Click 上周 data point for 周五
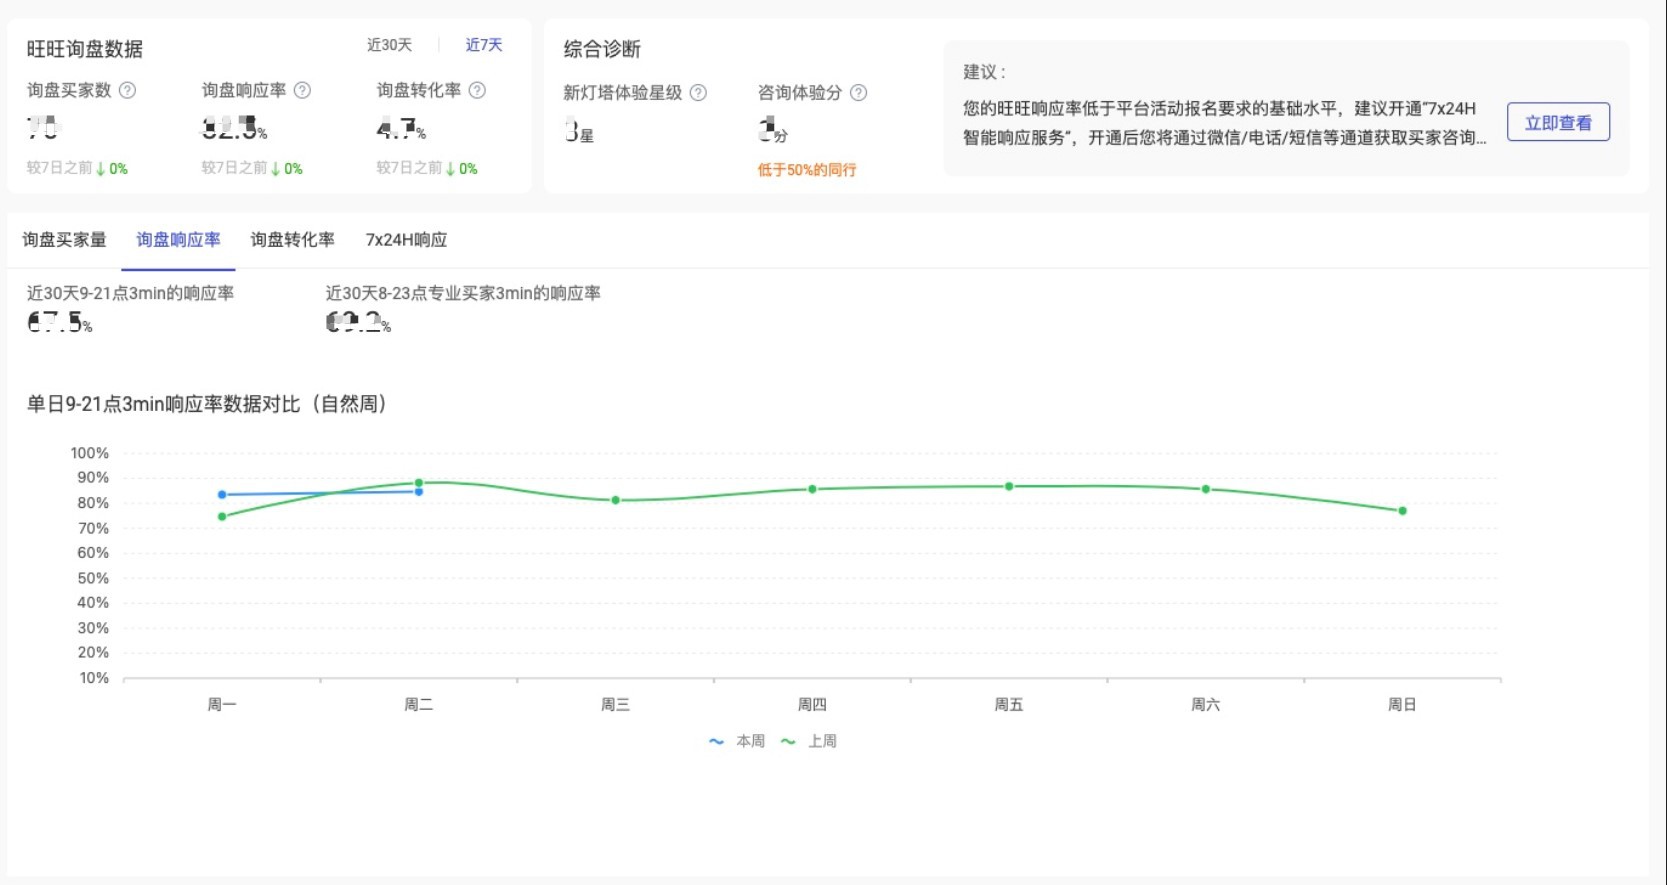The height and width of the screenshot is (885, 1667). pyautogui.click(x=1009, y=486)
